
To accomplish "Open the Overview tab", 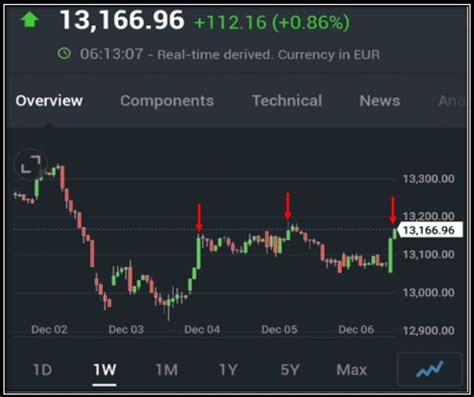I will 49,101.
